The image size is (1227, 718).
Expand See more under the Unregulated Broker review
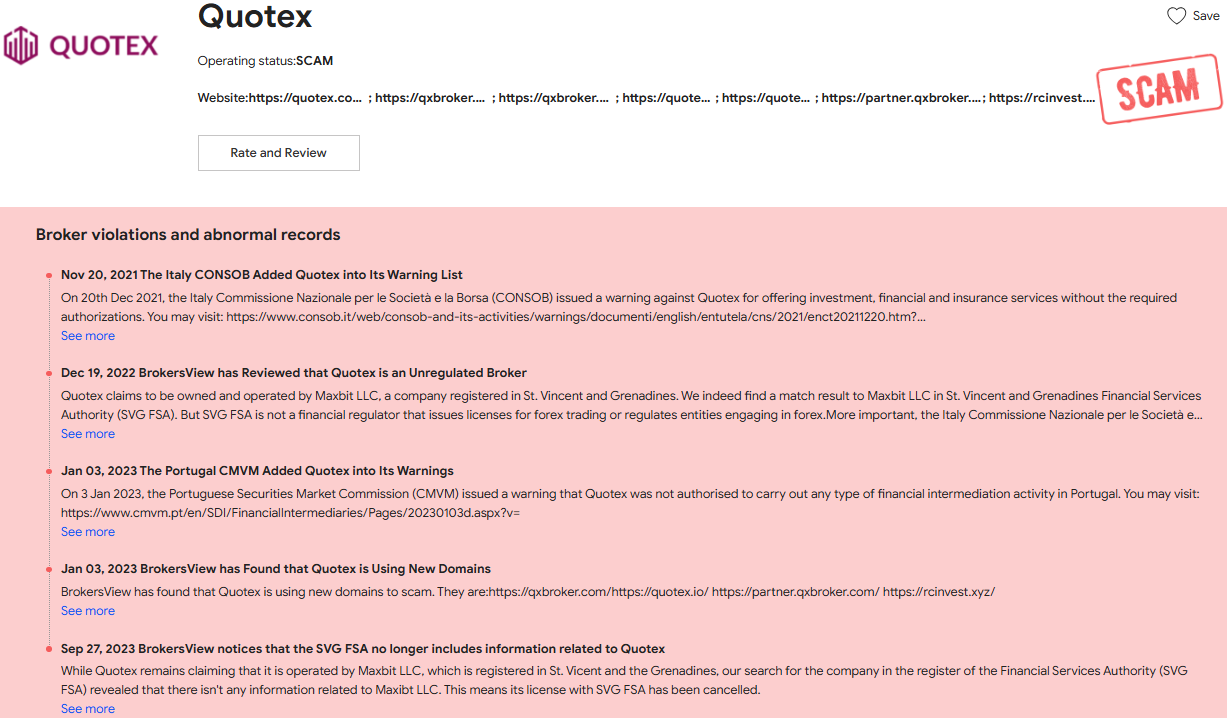(x=88, y=434)
